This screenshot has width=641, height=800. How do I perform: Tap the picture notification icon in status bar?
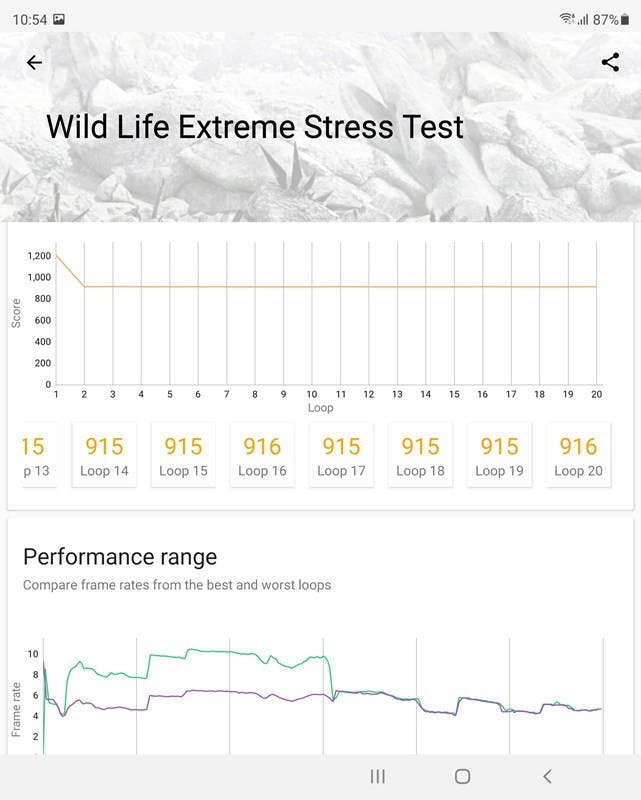click(59, 19)
